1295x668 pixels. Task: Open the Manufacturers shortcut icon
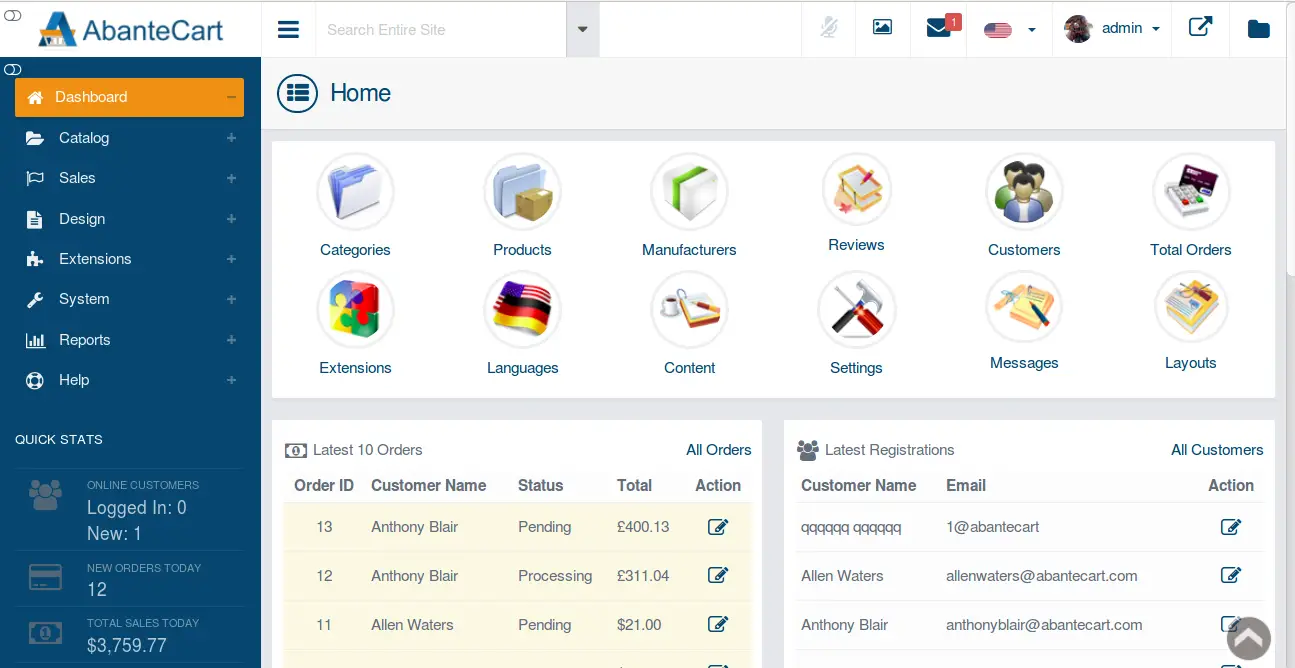[x=689, y=192]
